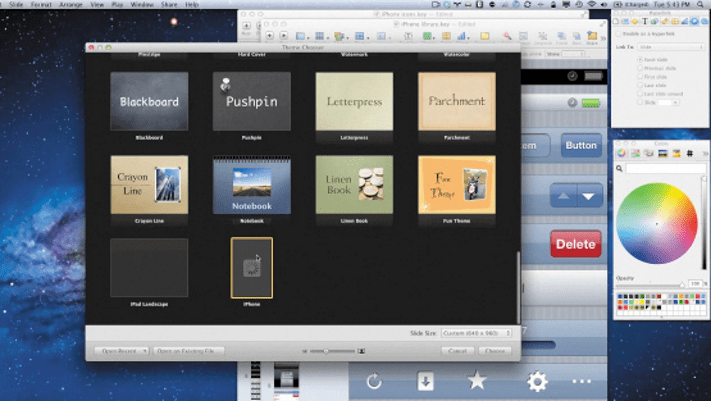Click the star favorites icon

(x=477, y=381)
